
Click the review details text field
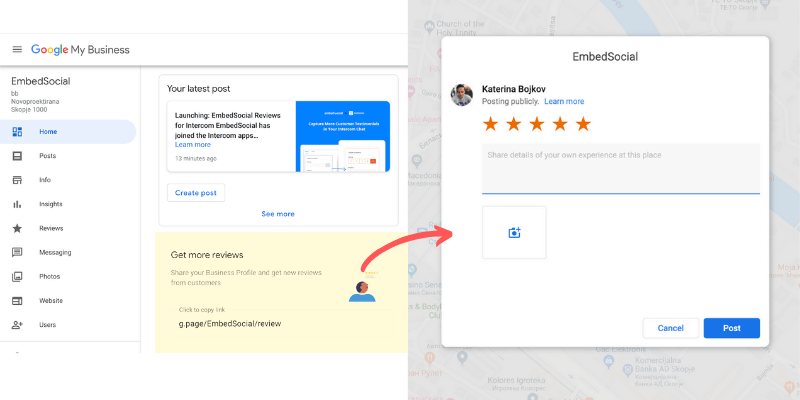(x=620, y=169)
